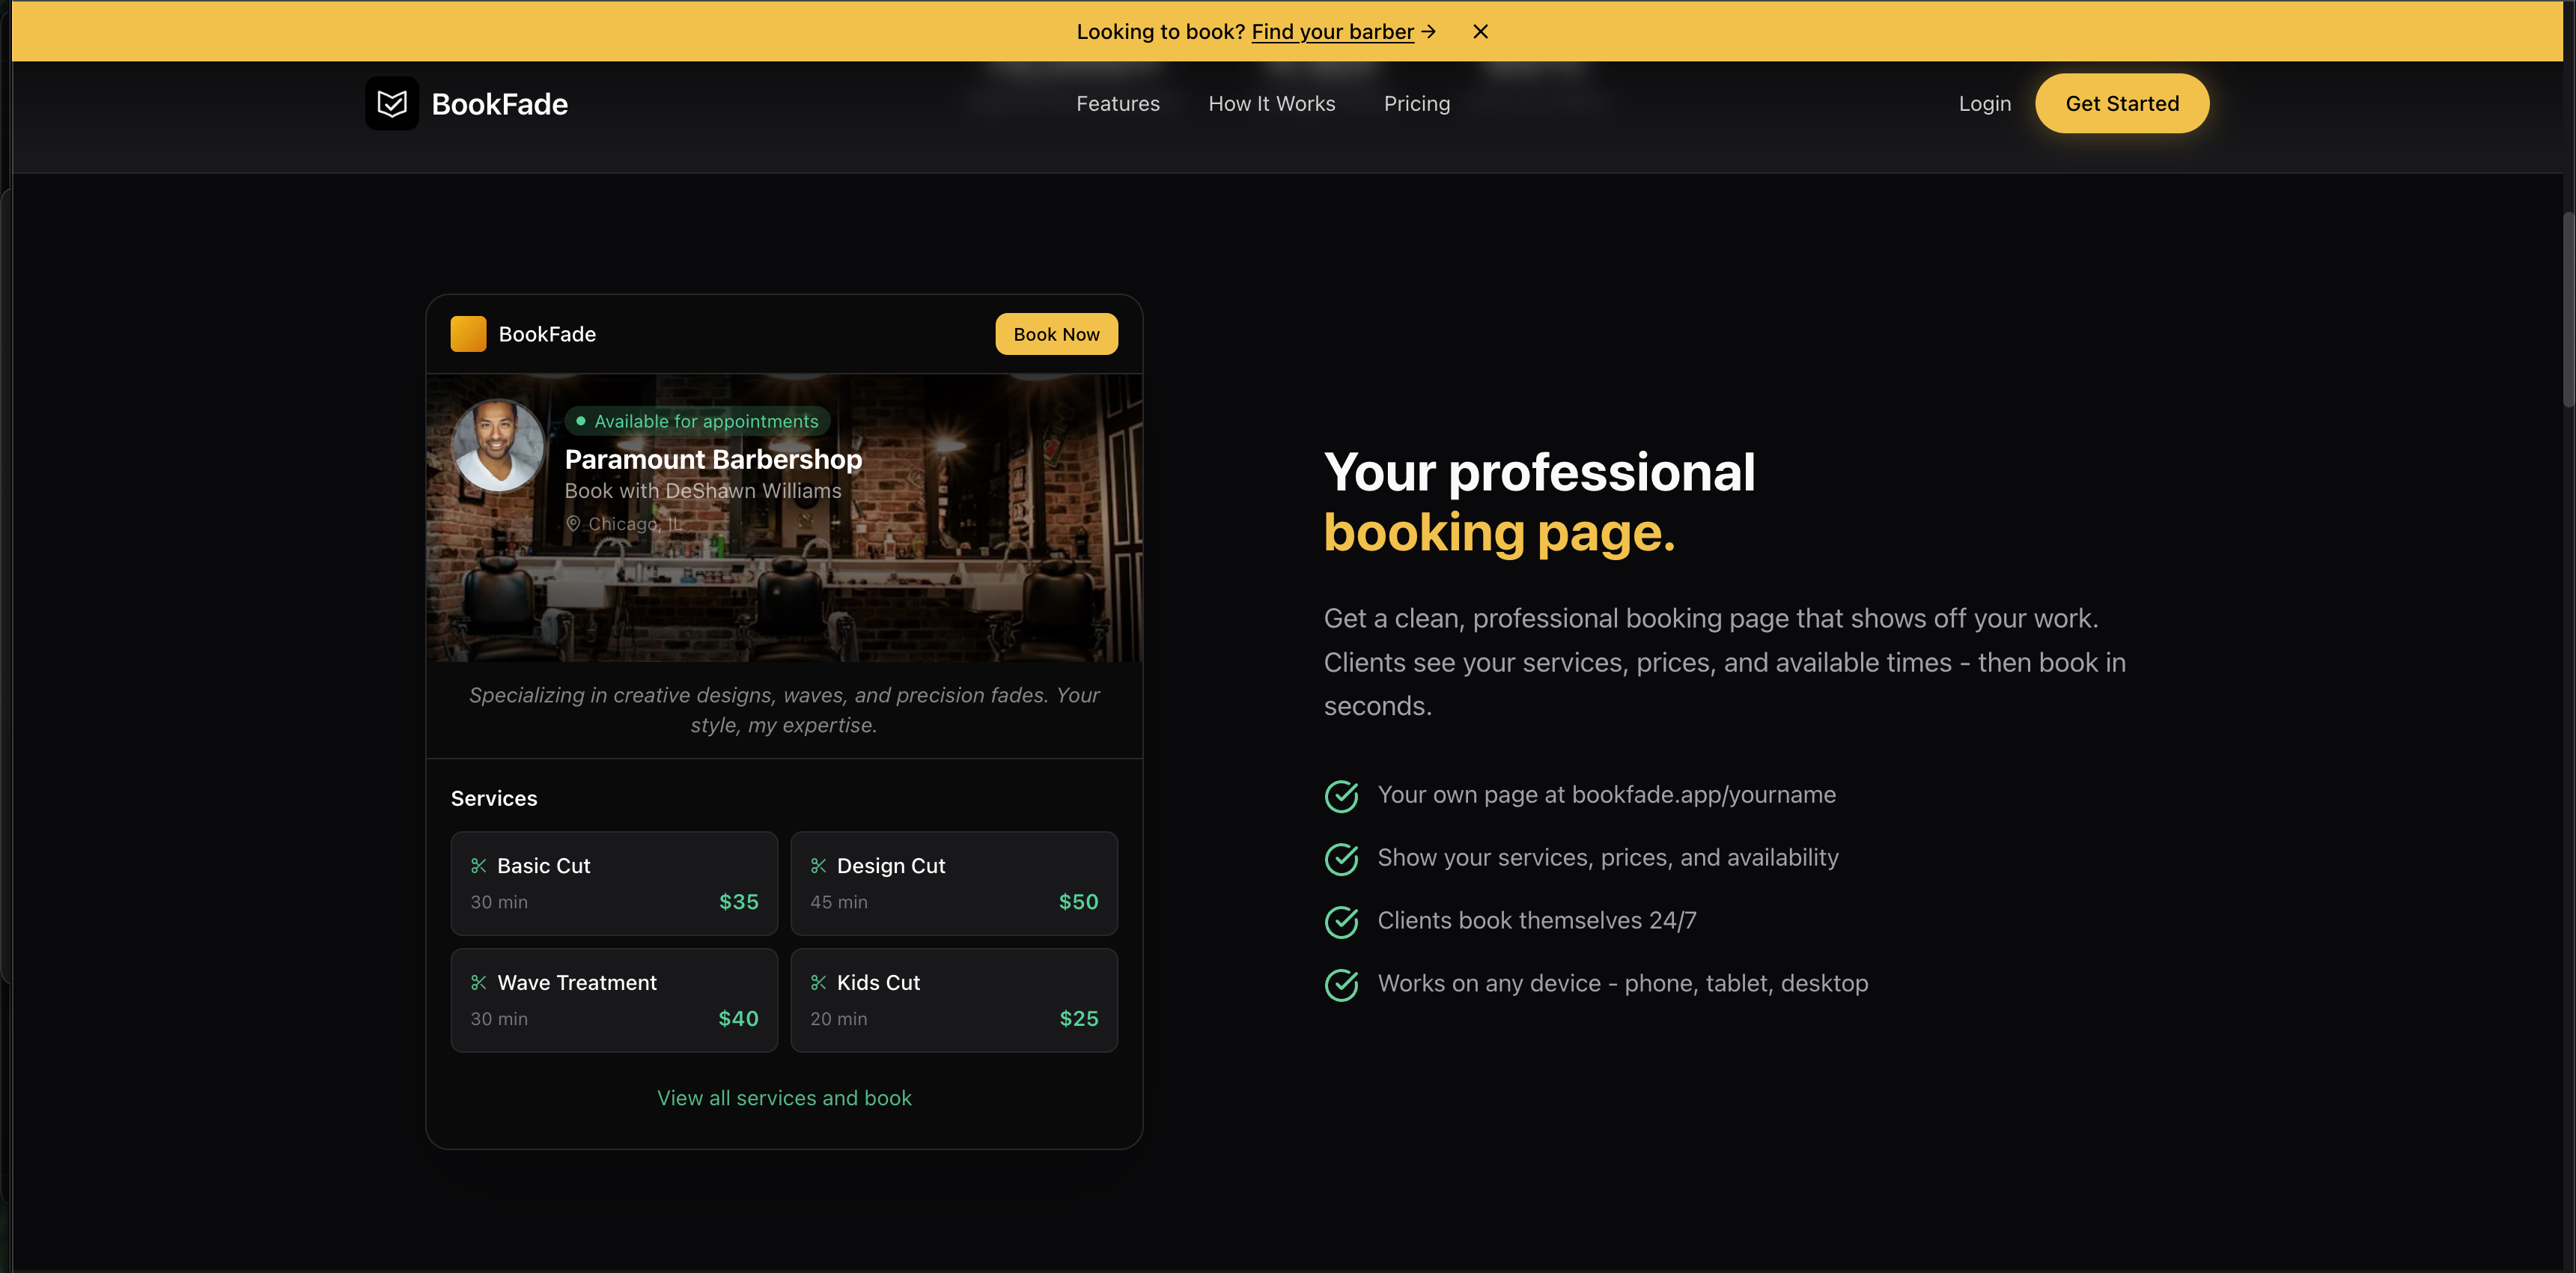Image resolution: width=2576 pixels, height=1273 pixels.
Task: Click the 'booking page.' yellow headline
Action: tap(1499, 534)
